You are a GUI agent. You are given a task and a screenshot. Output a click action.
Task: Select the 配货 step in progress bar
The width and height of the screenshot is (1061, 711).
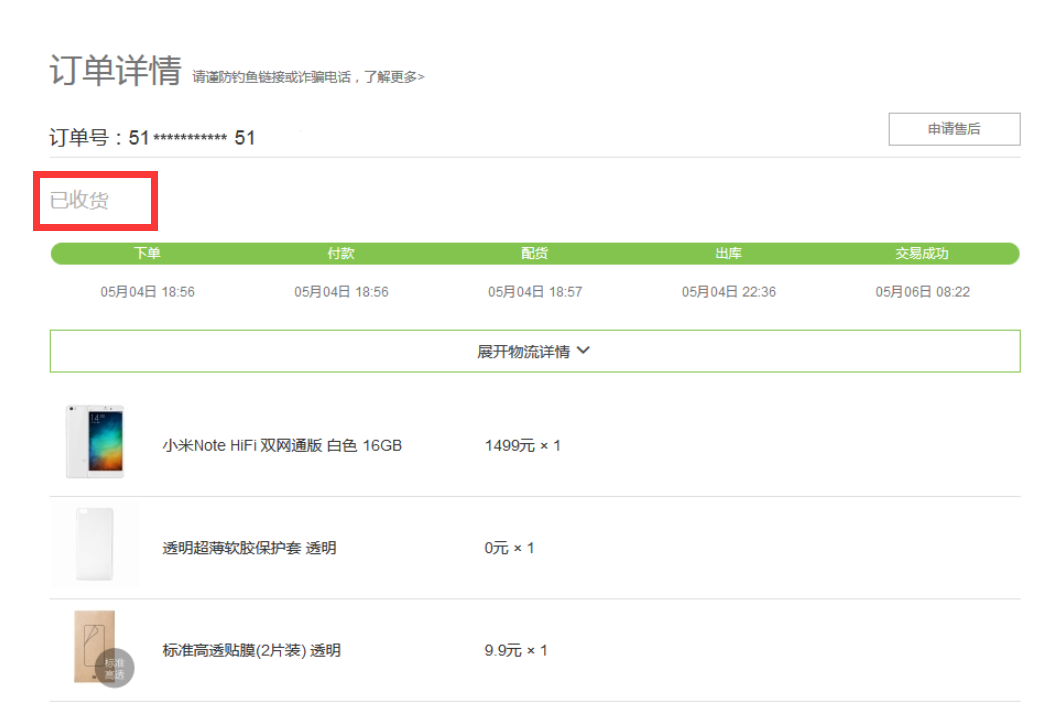pos(535,254)
